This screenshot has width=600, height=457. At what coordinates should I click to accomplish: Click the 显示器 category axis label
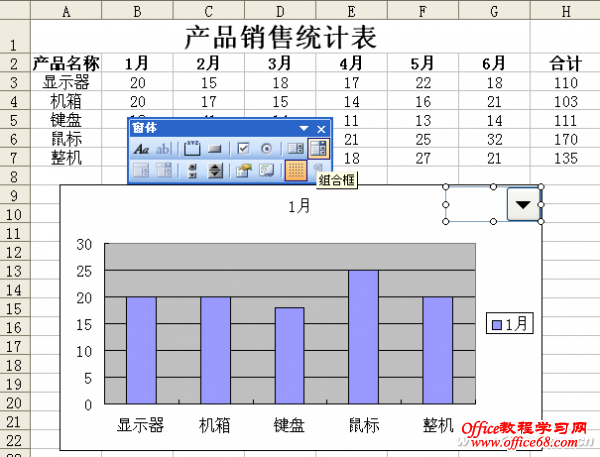point(140,425)
